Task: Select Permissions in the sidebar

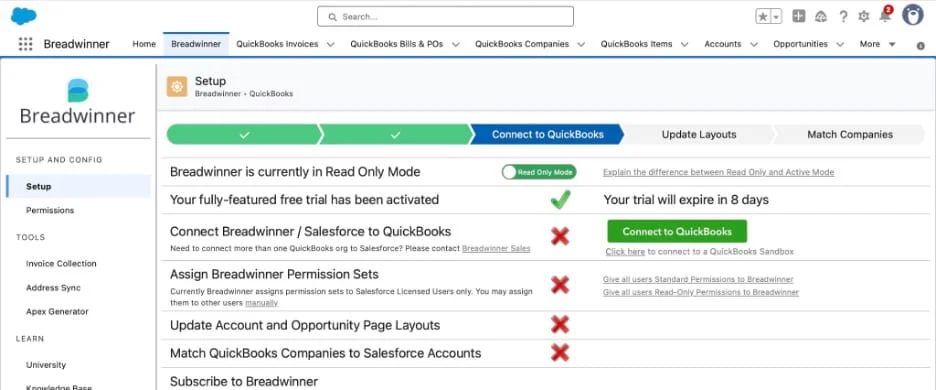Action: coord(50,210)
